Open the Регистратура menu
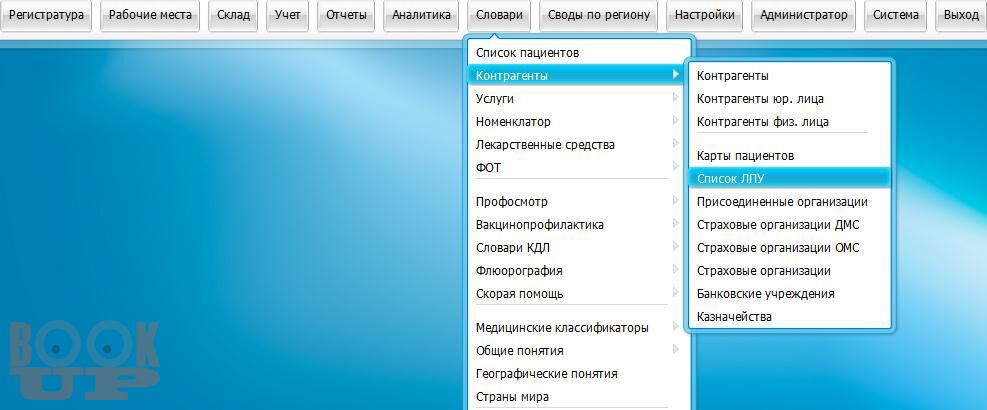987x410 pixels. [46, 15]
